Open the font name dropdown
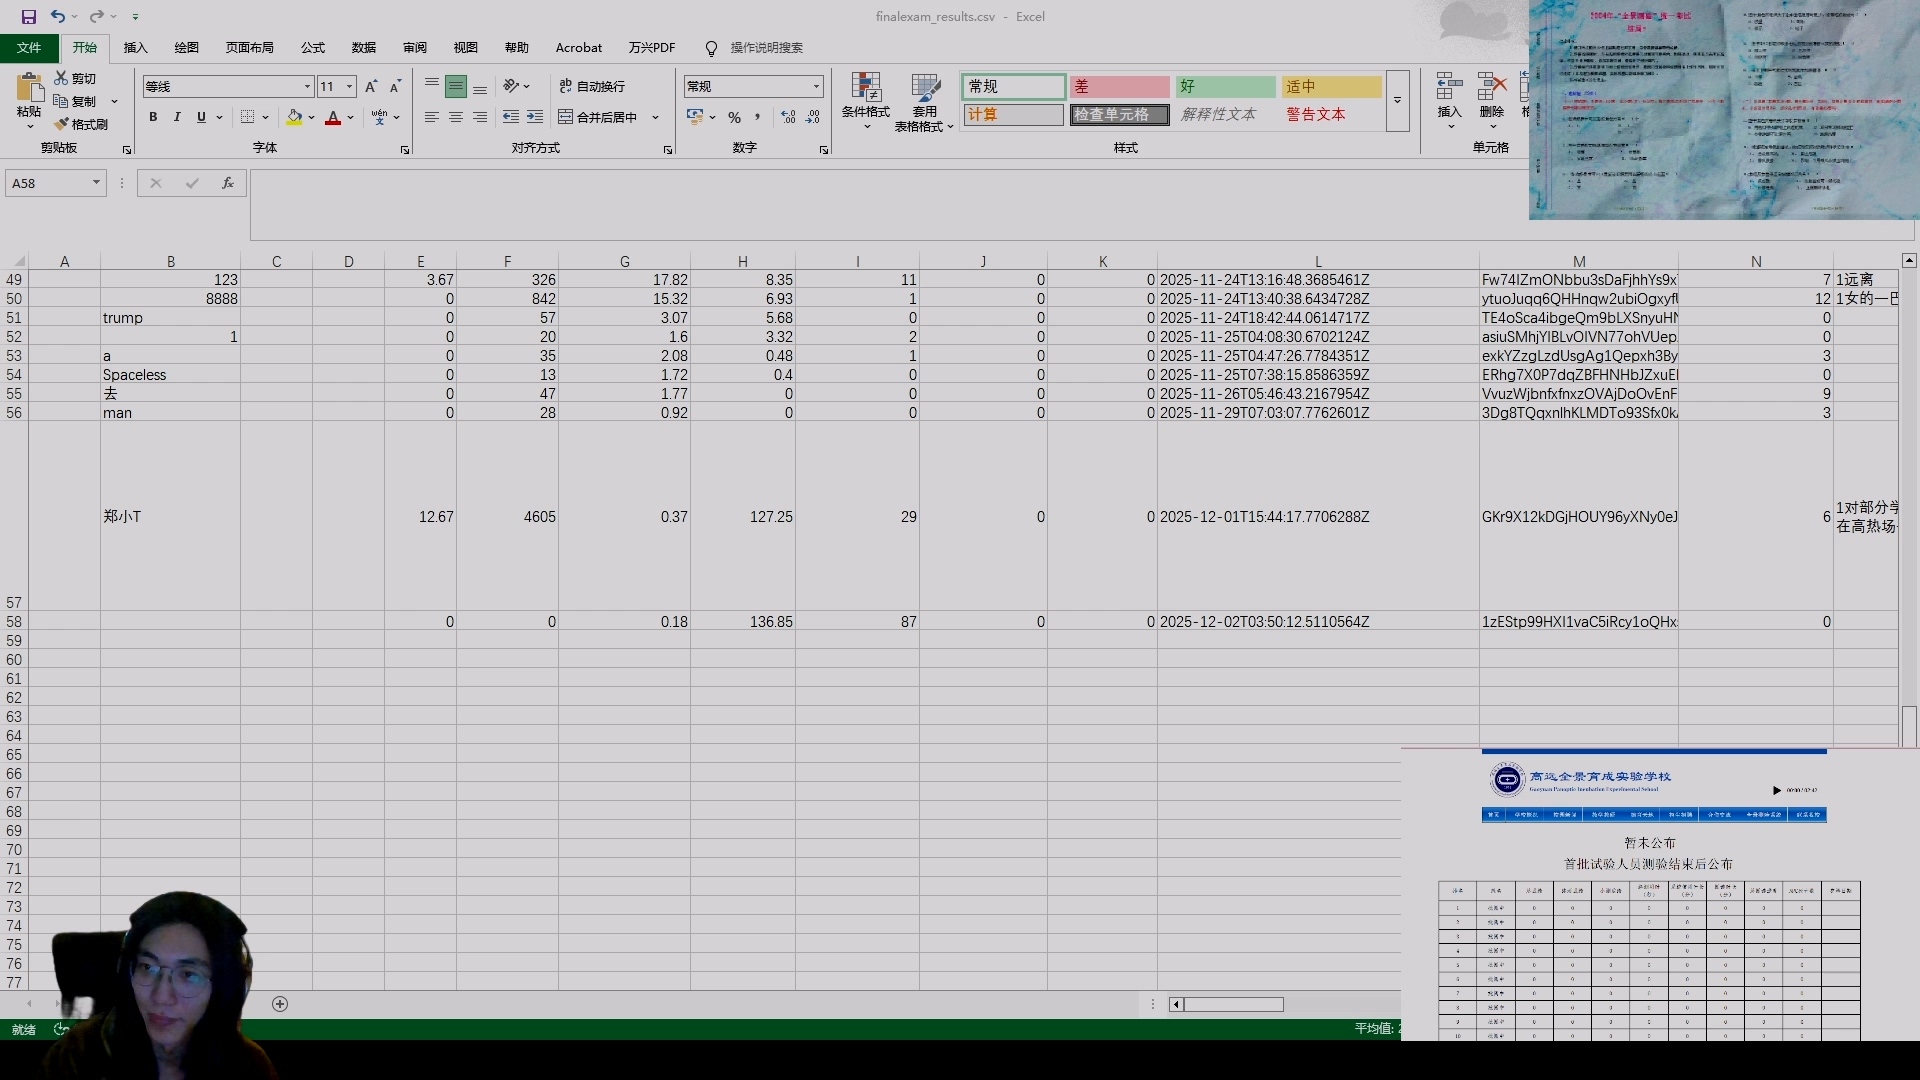1920x1080 pixels. click(x=307, y=86)
